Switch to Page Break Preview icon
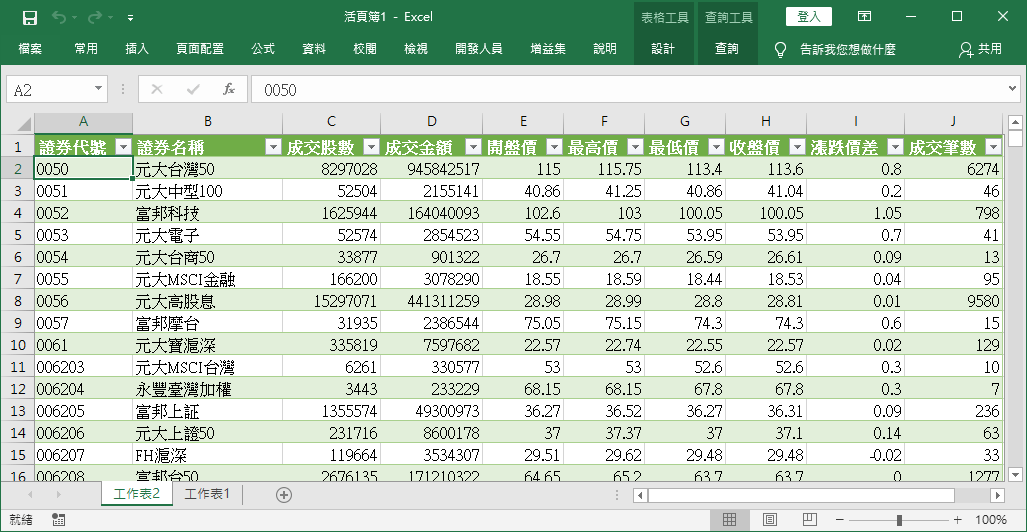The width and height of the screenshot is (1027, 532). [x=810, y=520]
